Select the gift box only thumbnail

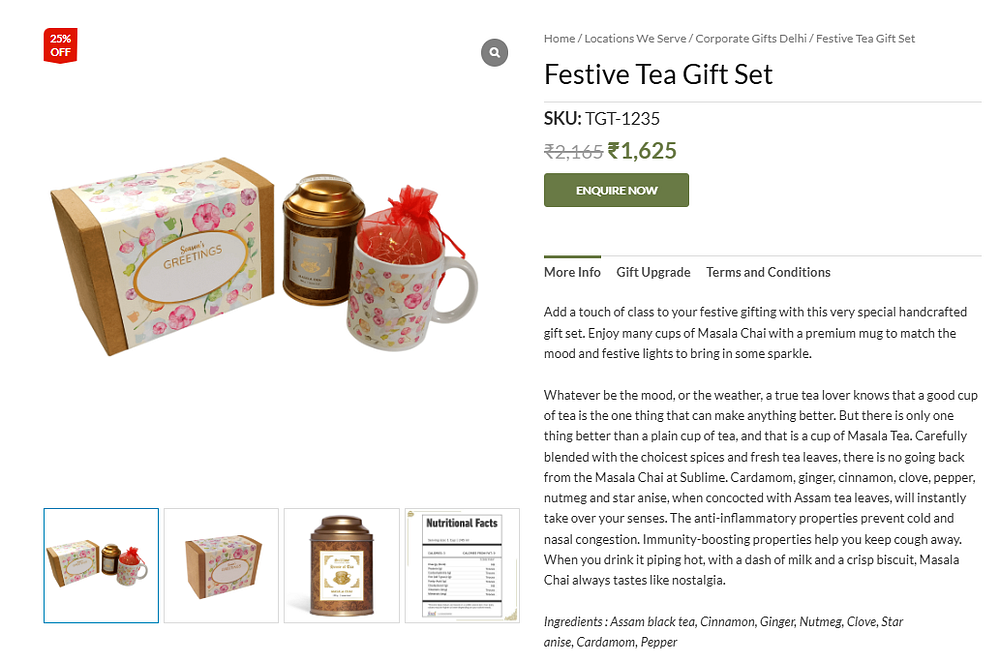click(221, 565)
